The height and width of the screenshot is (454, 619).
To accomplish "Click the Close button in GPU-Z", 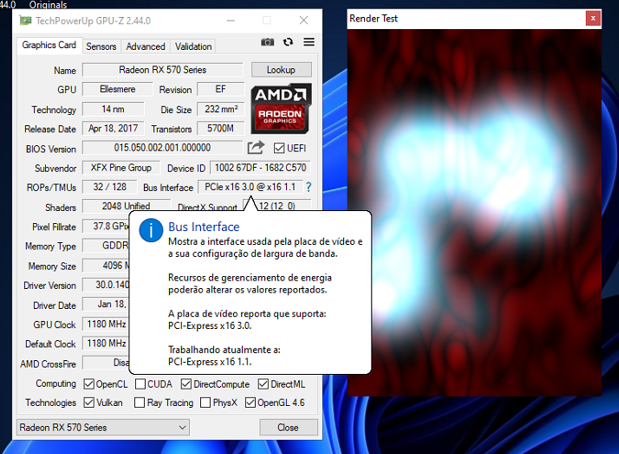I will tap(288, 428).
